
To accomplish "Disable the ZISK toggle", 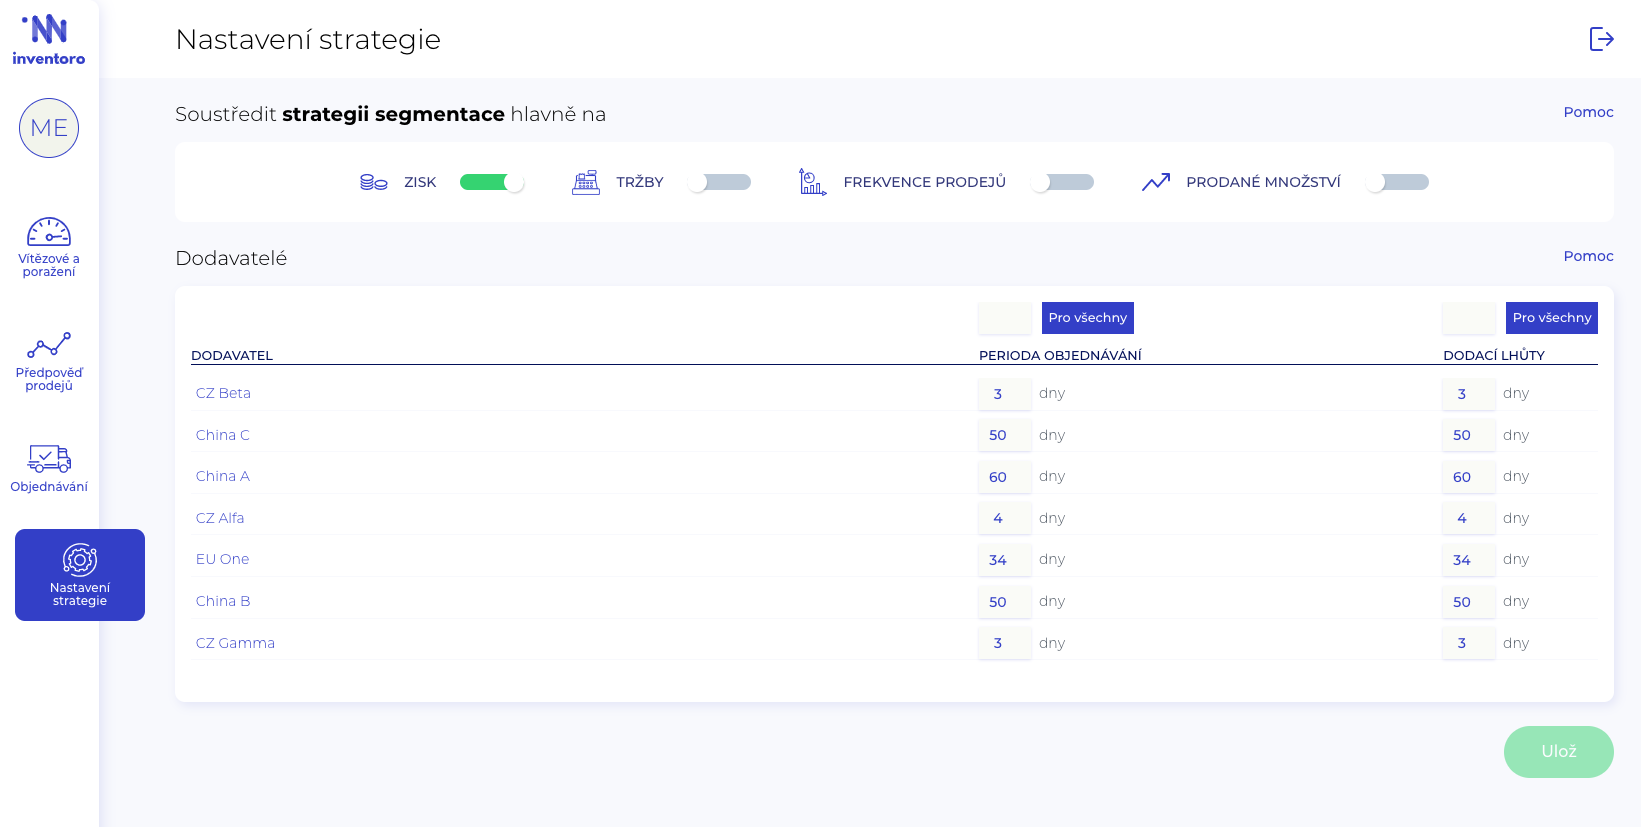I will click(491, 182).
